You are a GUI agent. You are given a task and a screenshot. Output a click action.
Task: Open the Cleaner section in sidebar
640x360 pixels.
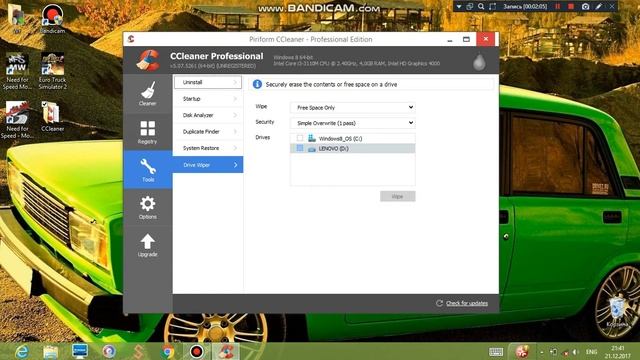click(x=147, y=94)
